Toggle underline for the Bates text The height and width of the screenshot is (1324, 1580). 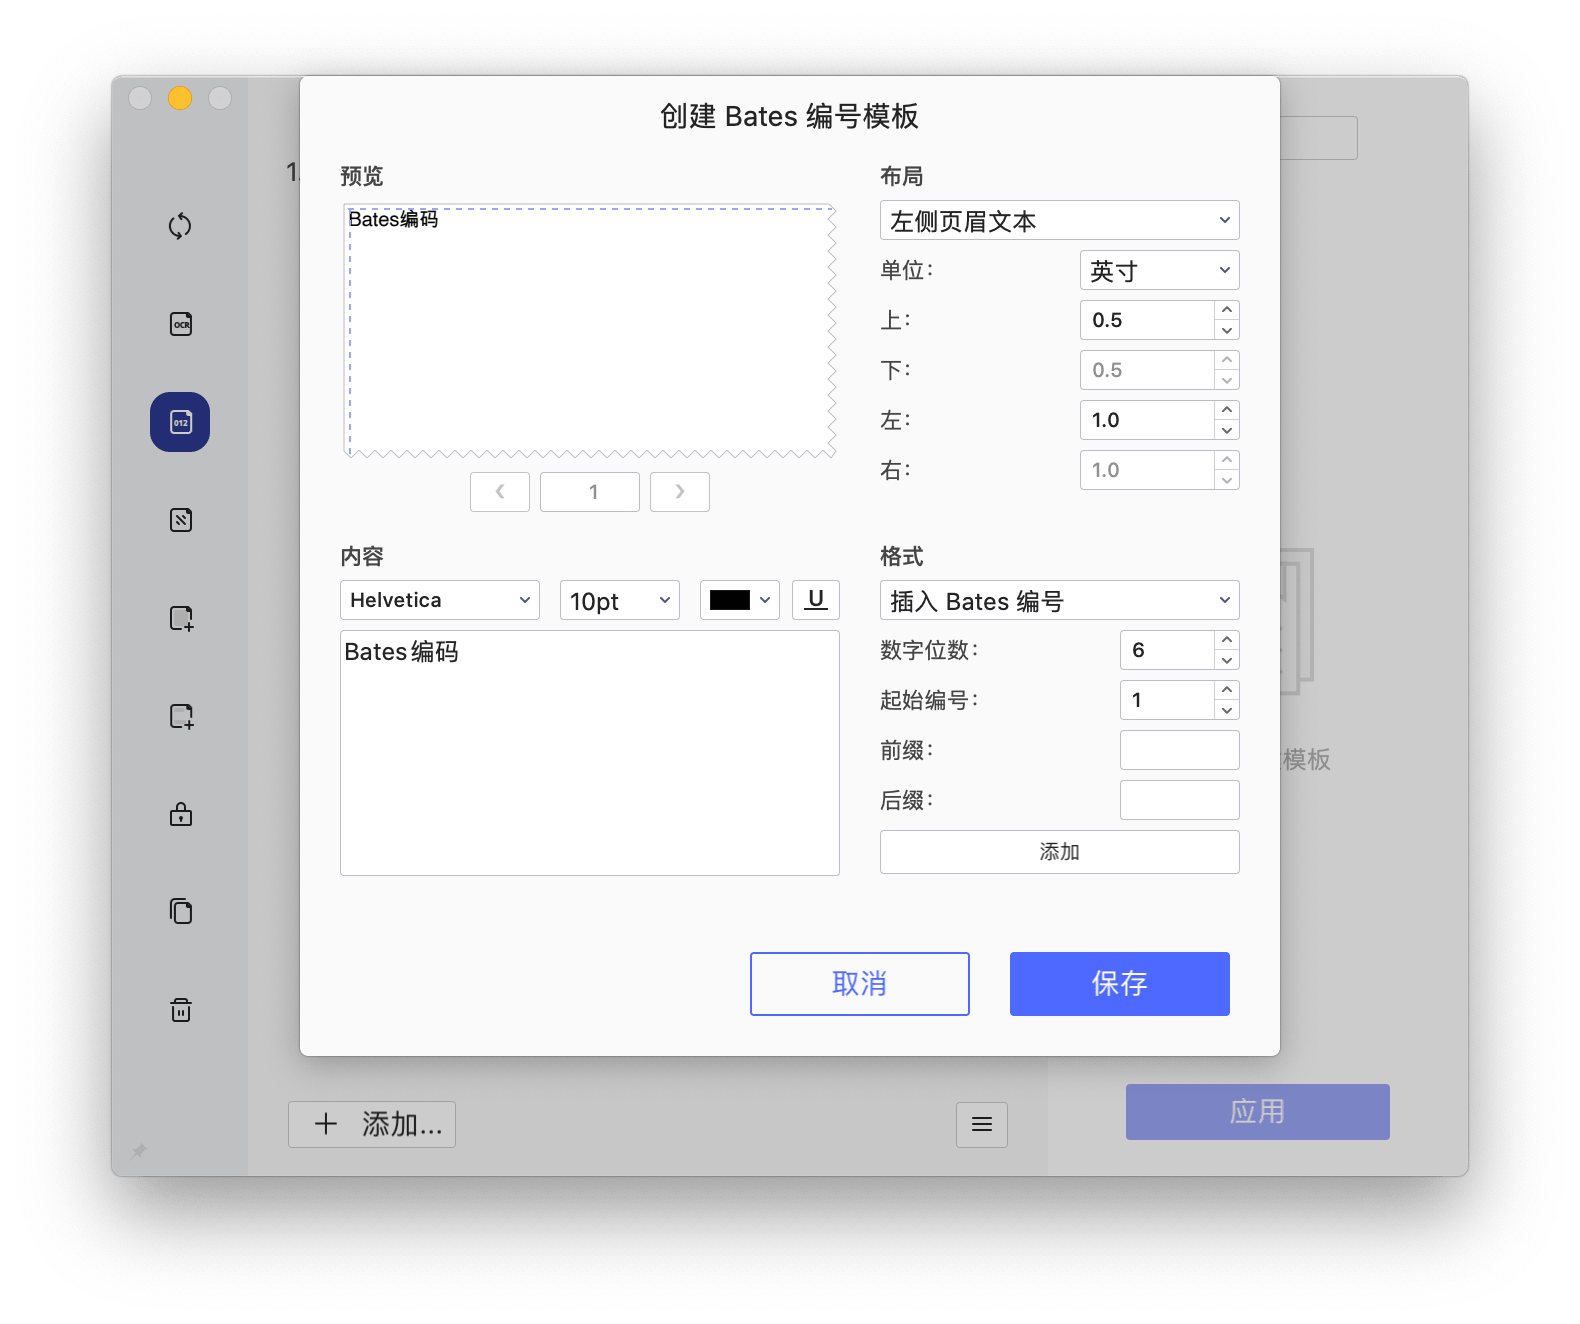click(815, 600)
